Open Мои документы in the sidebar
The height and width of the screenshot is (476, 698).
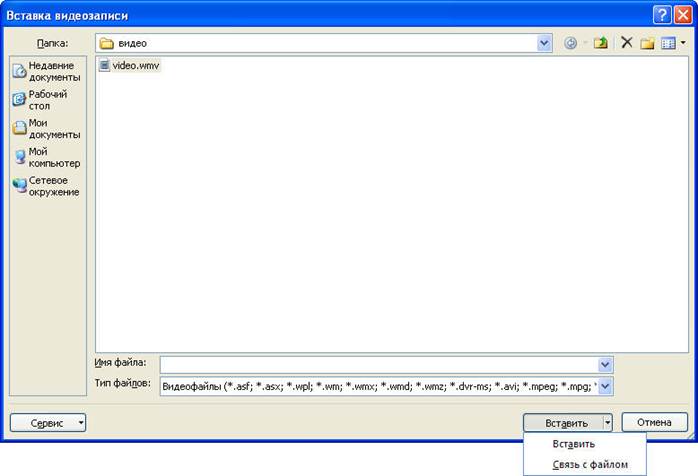pos(47,129)
